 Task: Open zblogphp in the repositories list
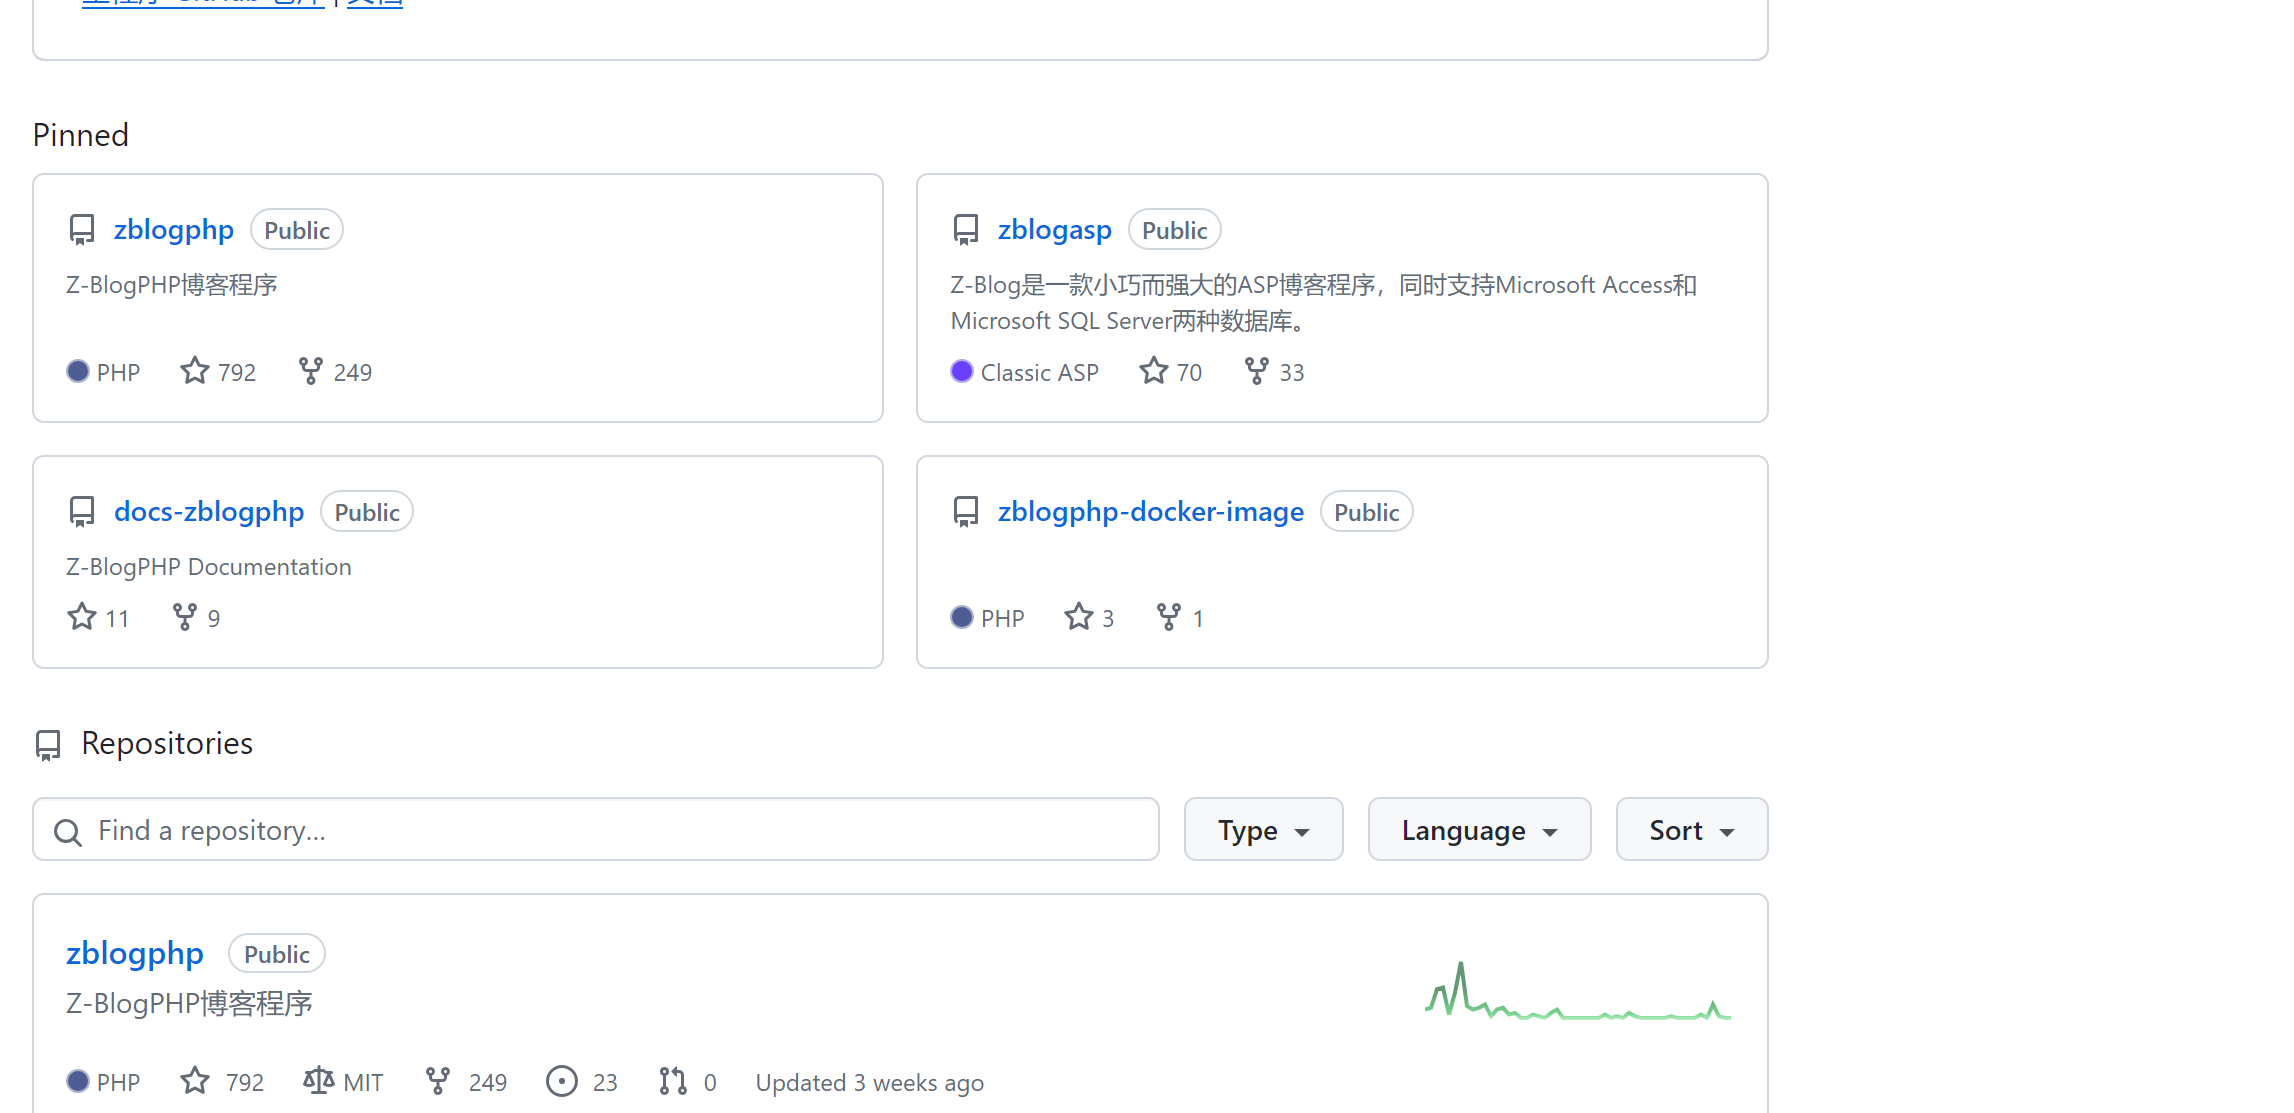click(135, 954)
